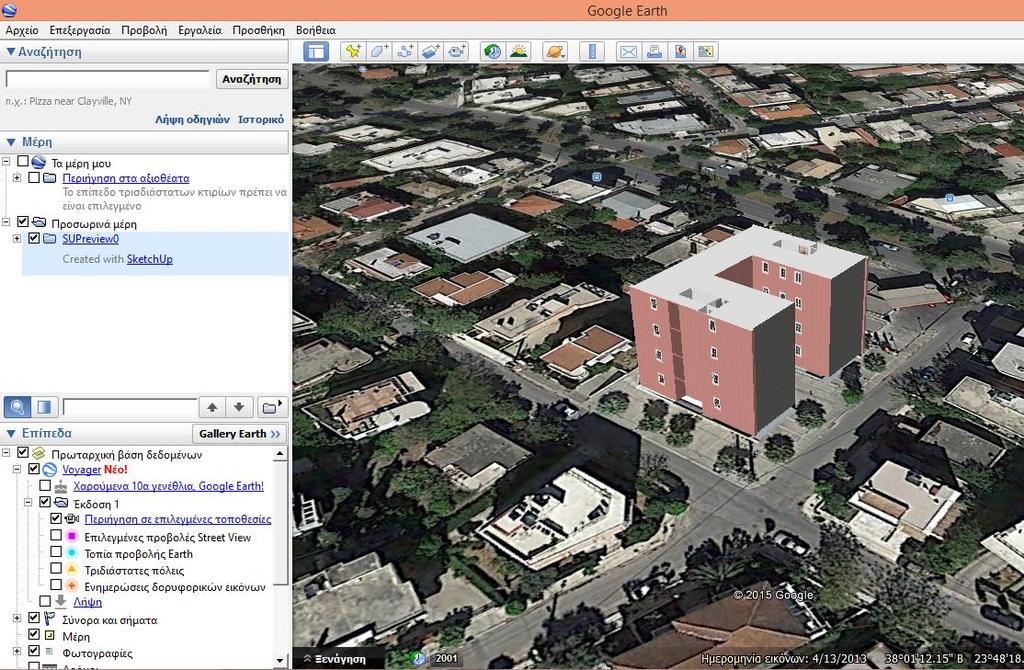Click the places filter text field

point(129,407)
